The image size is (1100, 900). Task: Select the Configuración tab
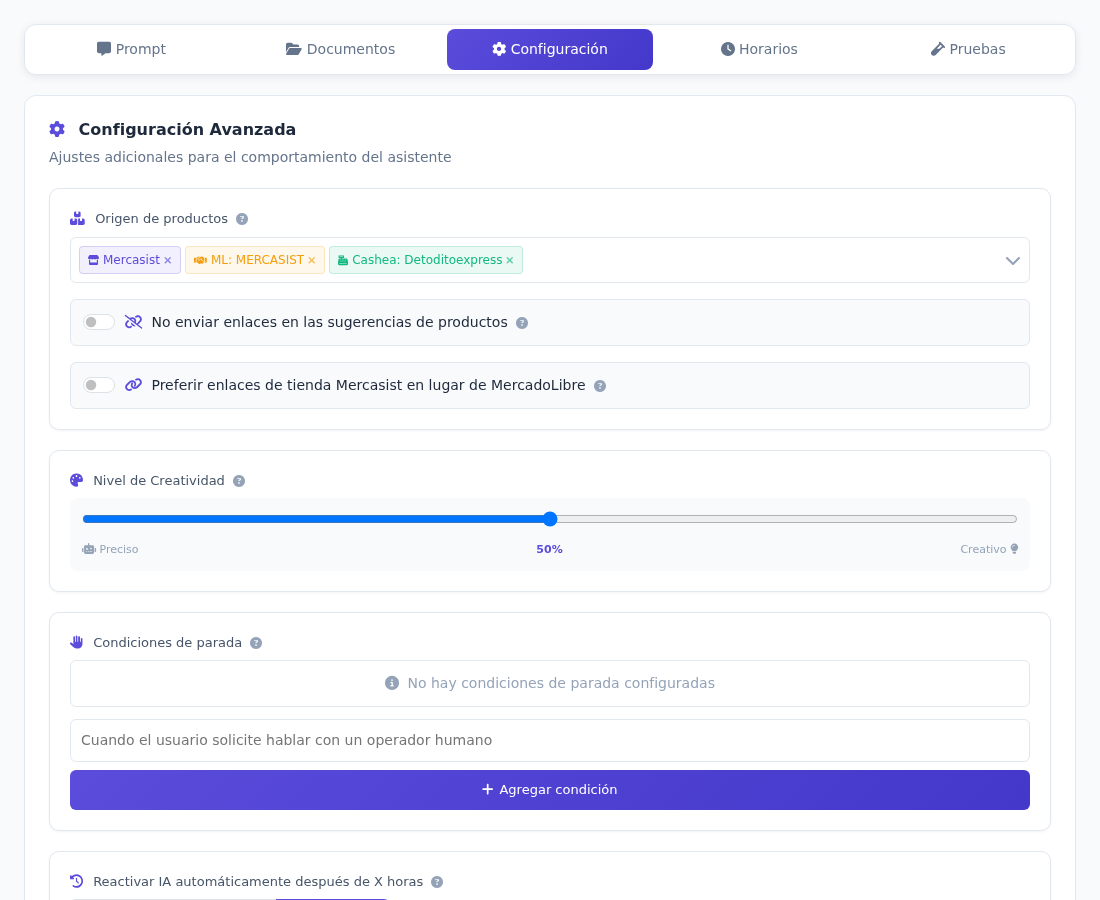(549, 49)
